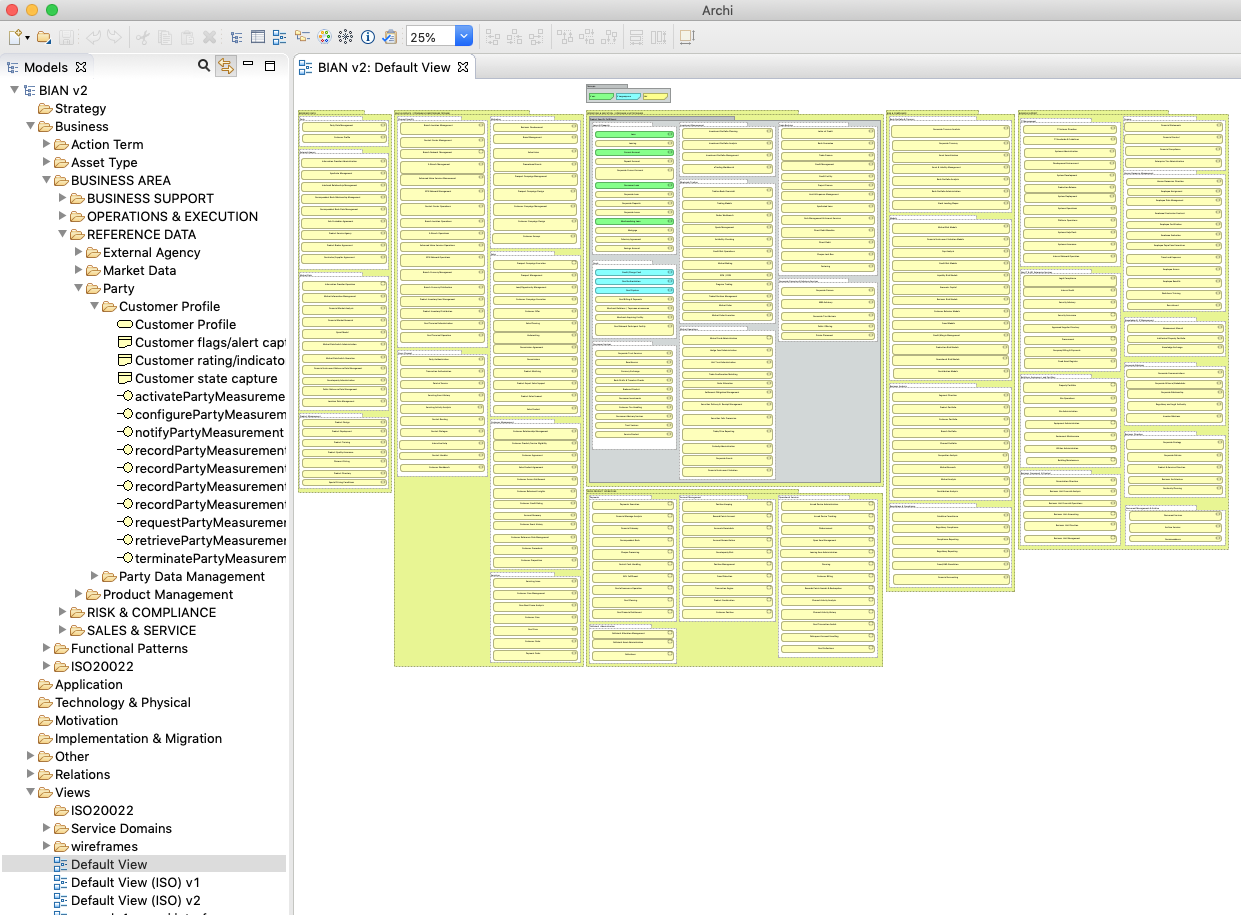Click the Align Right toolbar icon
Image resolution: width=1241 pixels, height=915 pixels.
coord(537,37)
